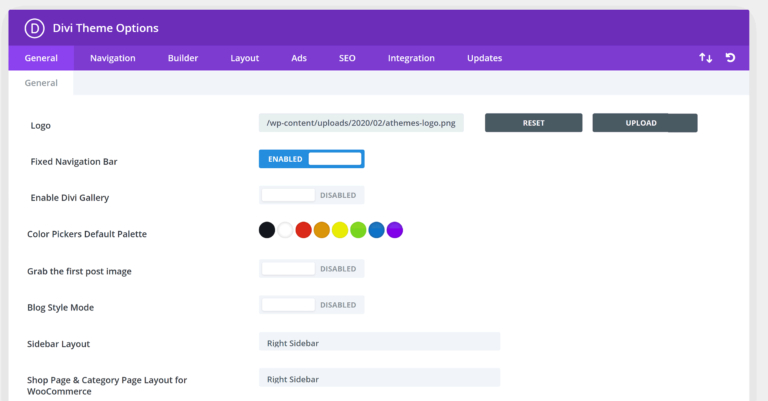Switch to the Builder tab
Viewport: 768px width, 401px height.
click(183, 58)
